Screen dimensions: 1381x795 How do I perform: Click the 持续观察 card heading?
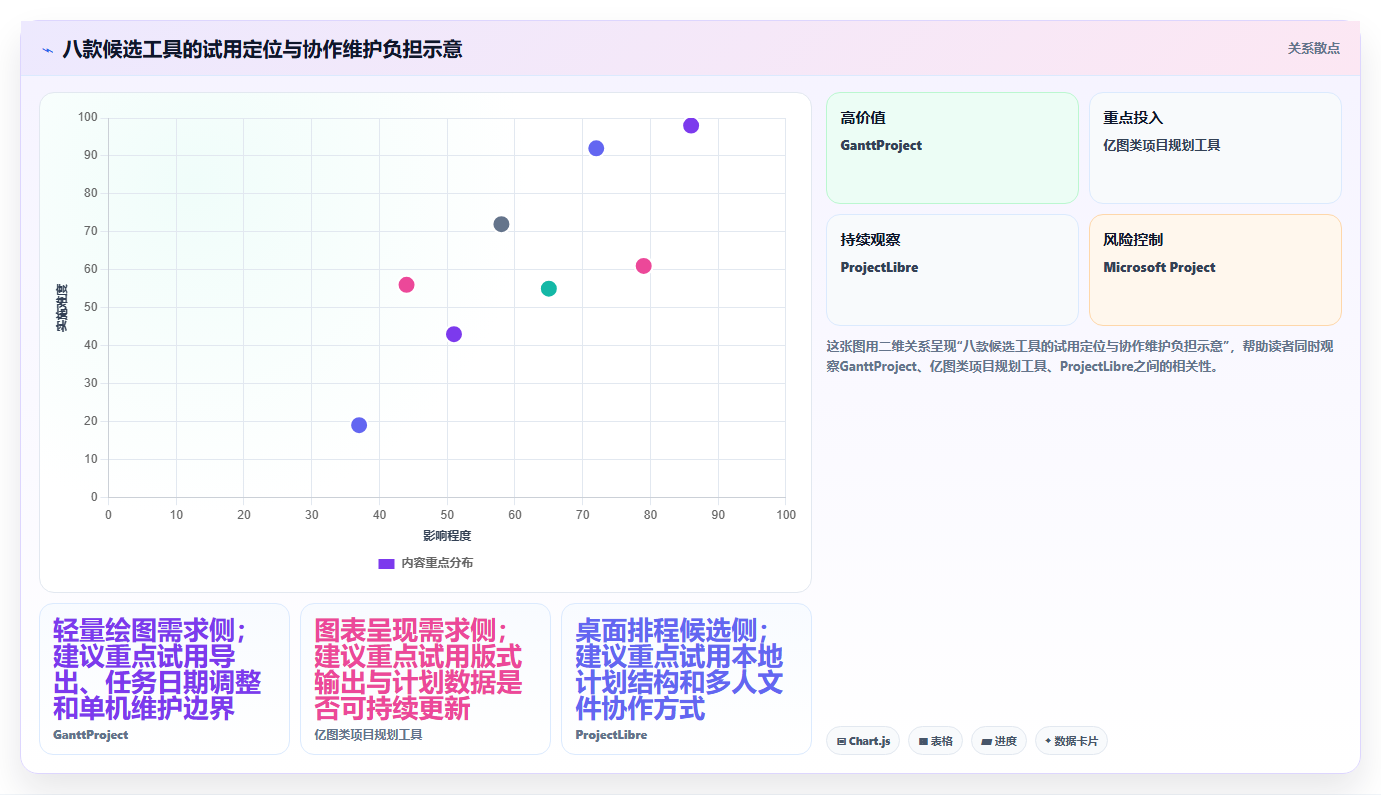pyautogui.click(x=871, y=240)
